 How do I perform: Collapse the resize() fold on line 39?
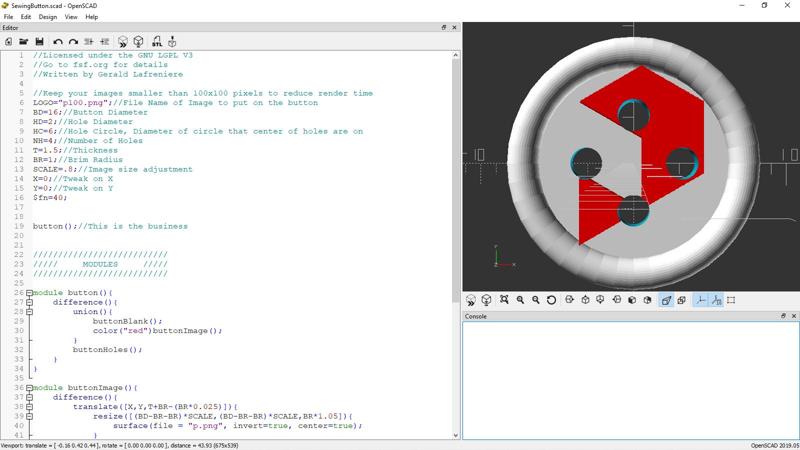coord(30,416)
